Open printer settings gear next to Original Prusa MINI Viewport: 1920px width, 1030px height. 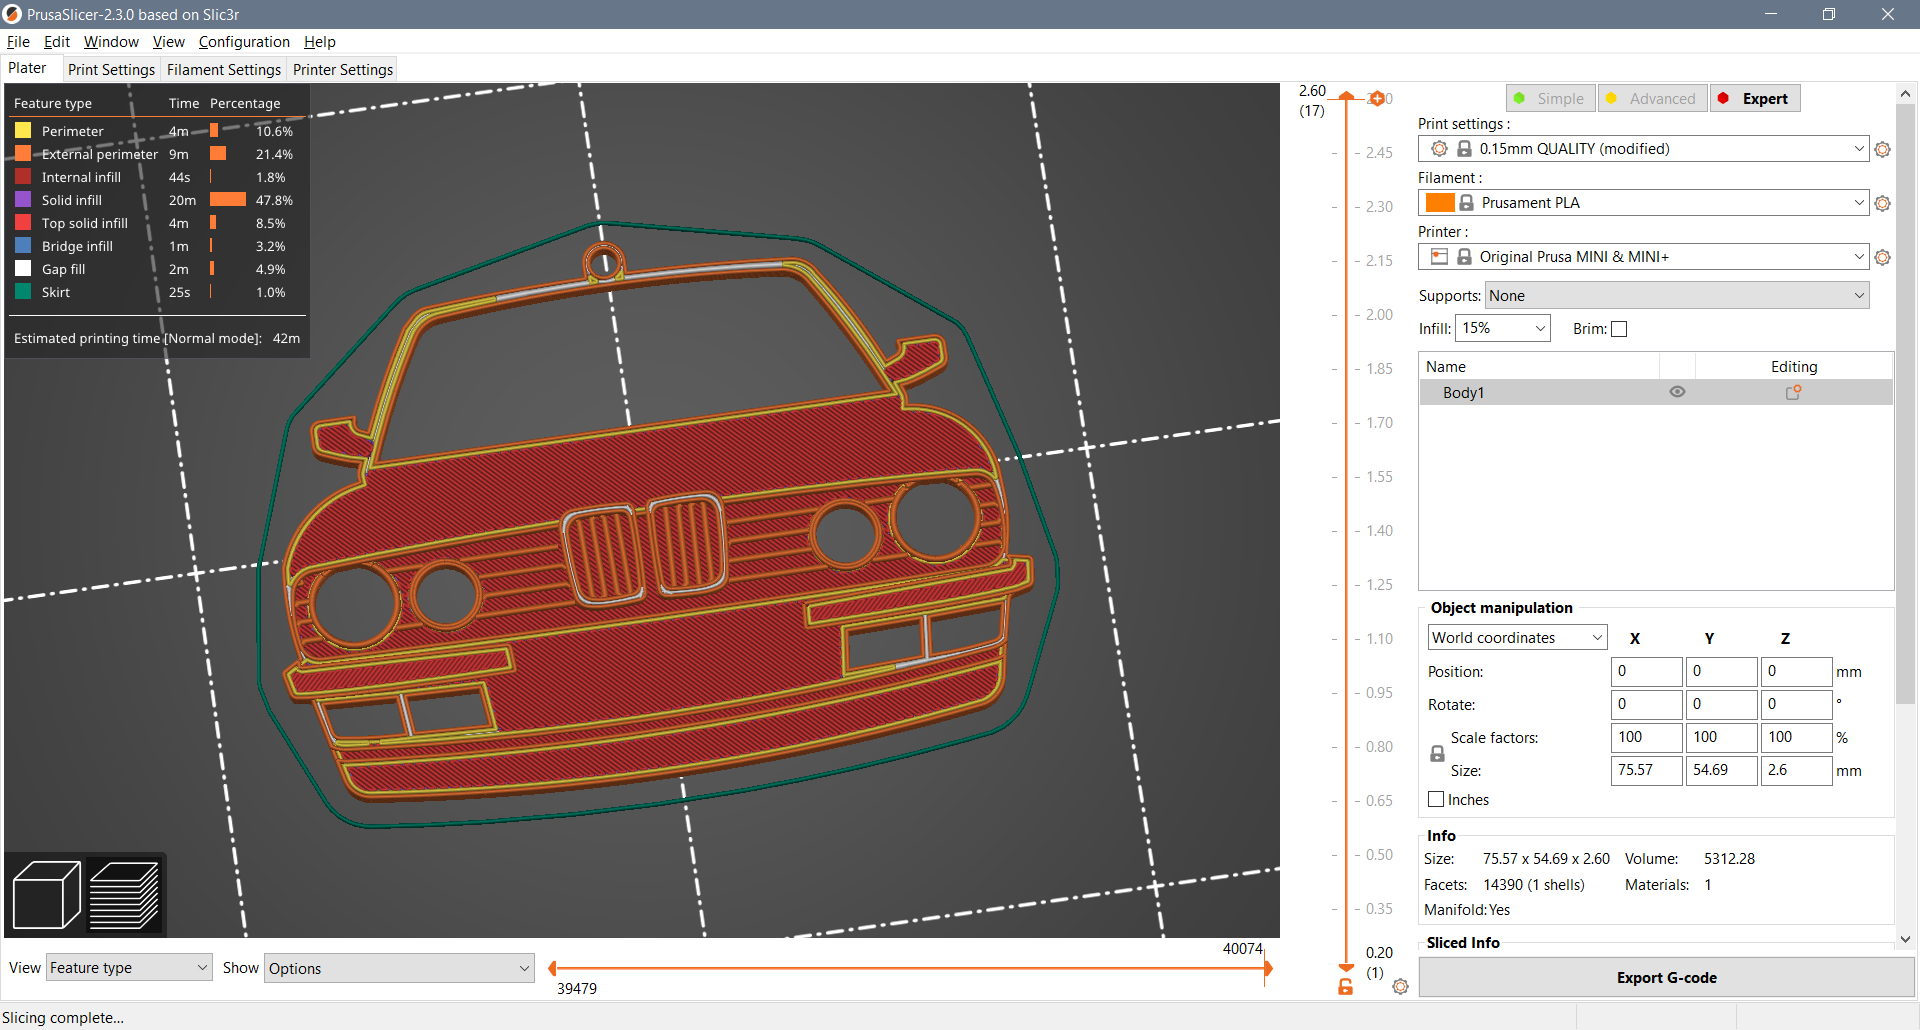pos(1883,257)
